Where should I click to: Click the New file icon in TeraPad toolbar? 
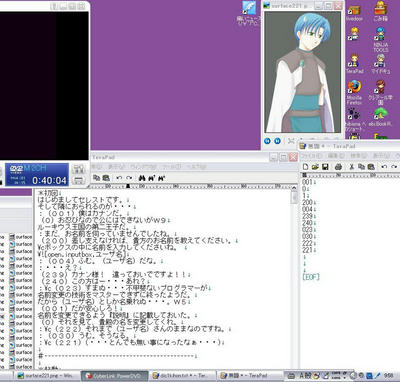(305, 166)
